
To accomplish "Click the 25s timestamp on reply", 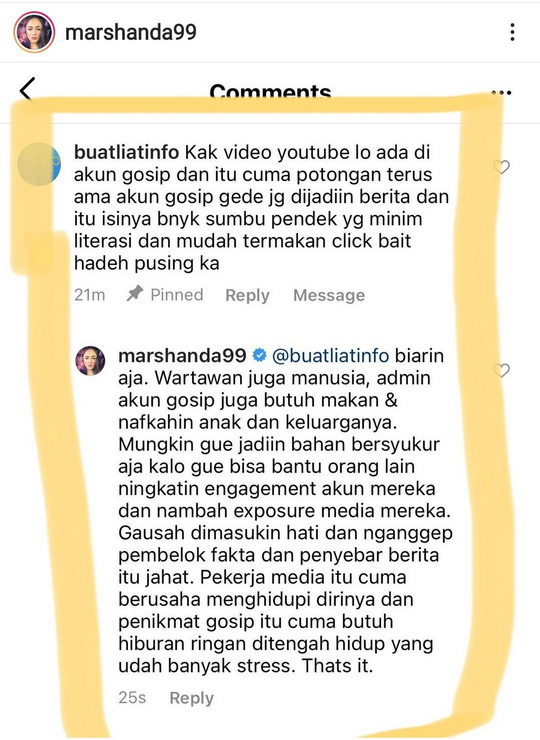I will point(132,698).
